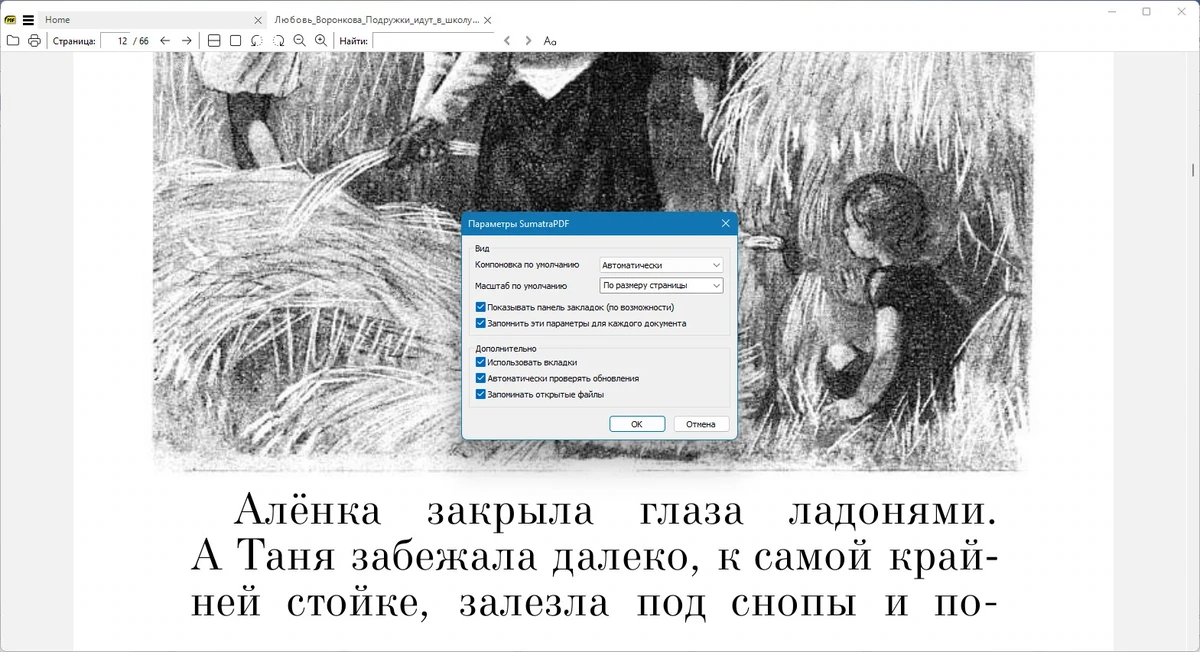Image resolution: width=1200 pixels, height=652 pixels.
Task: Find previous search match arrow
Action: (x=507, y=41)
